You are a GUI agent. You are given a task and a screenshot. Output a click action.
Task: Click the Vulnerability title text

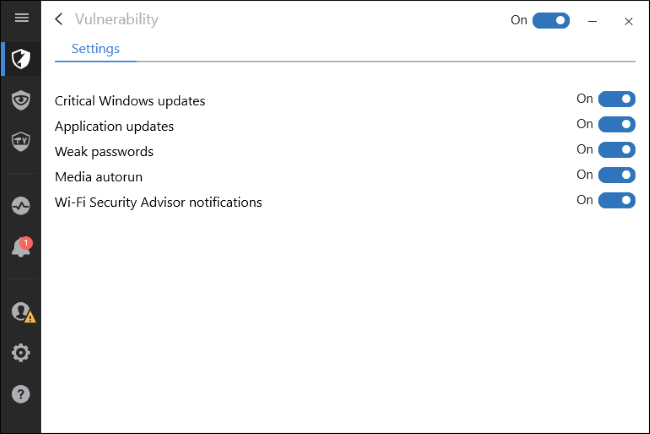point(116,19)
